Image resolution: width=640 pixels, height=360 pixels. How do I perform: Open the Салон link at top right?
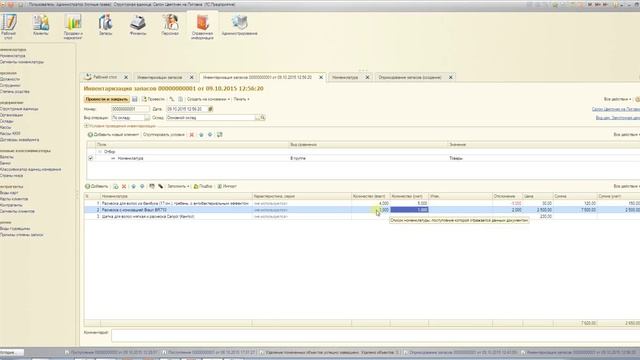pos(616,109)
